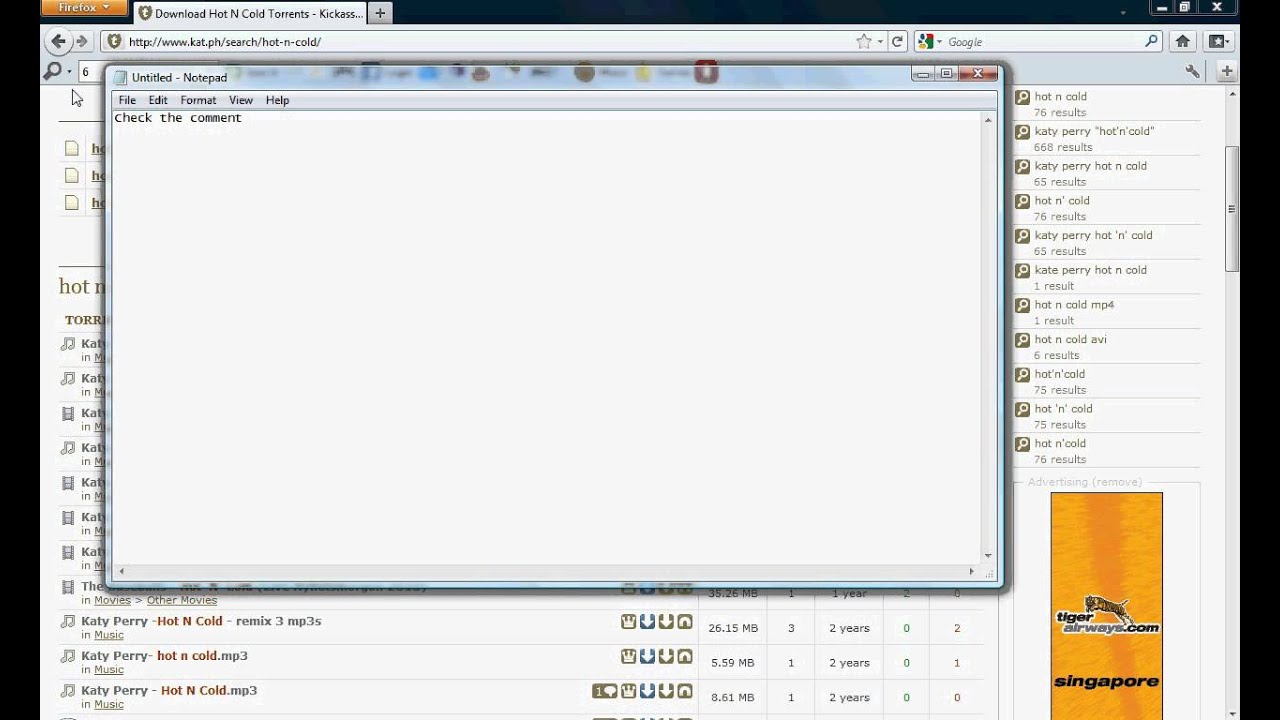The image size is (1280, 720).
Task: Click the search icon beside 'hot 'n' cold' 75 results
Action: click(1022, 410)
